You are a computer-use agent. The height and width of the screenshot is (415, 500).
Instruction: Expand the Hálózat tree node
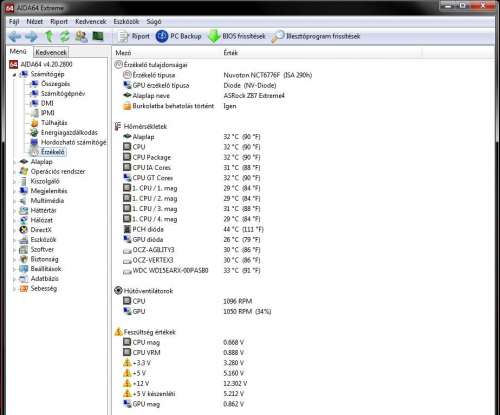coord(14,220)
